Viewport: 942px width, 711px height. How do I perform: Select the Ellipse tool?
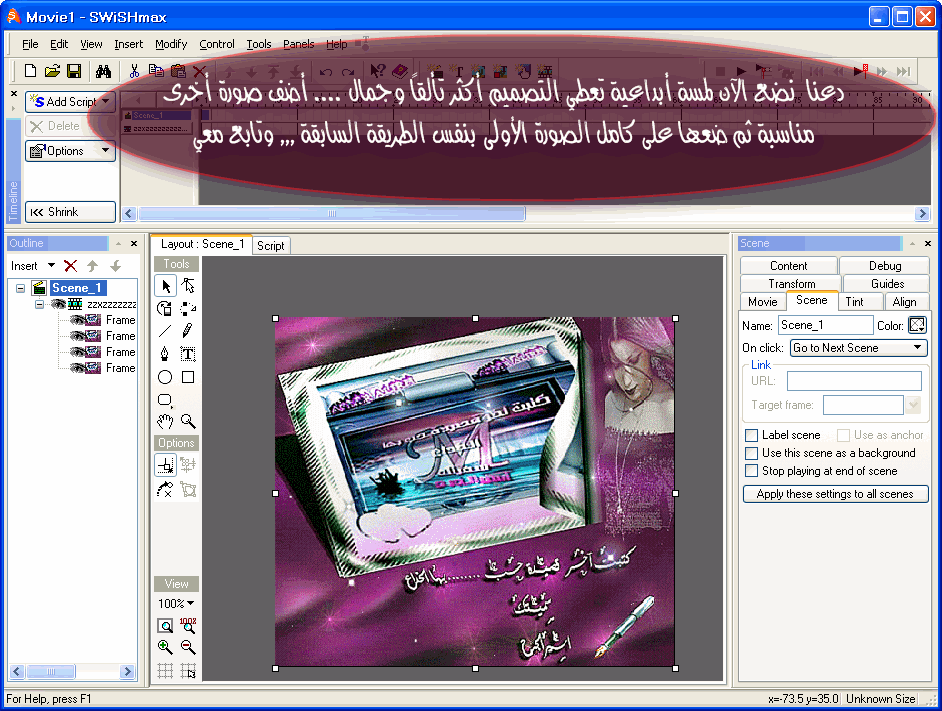165,377
